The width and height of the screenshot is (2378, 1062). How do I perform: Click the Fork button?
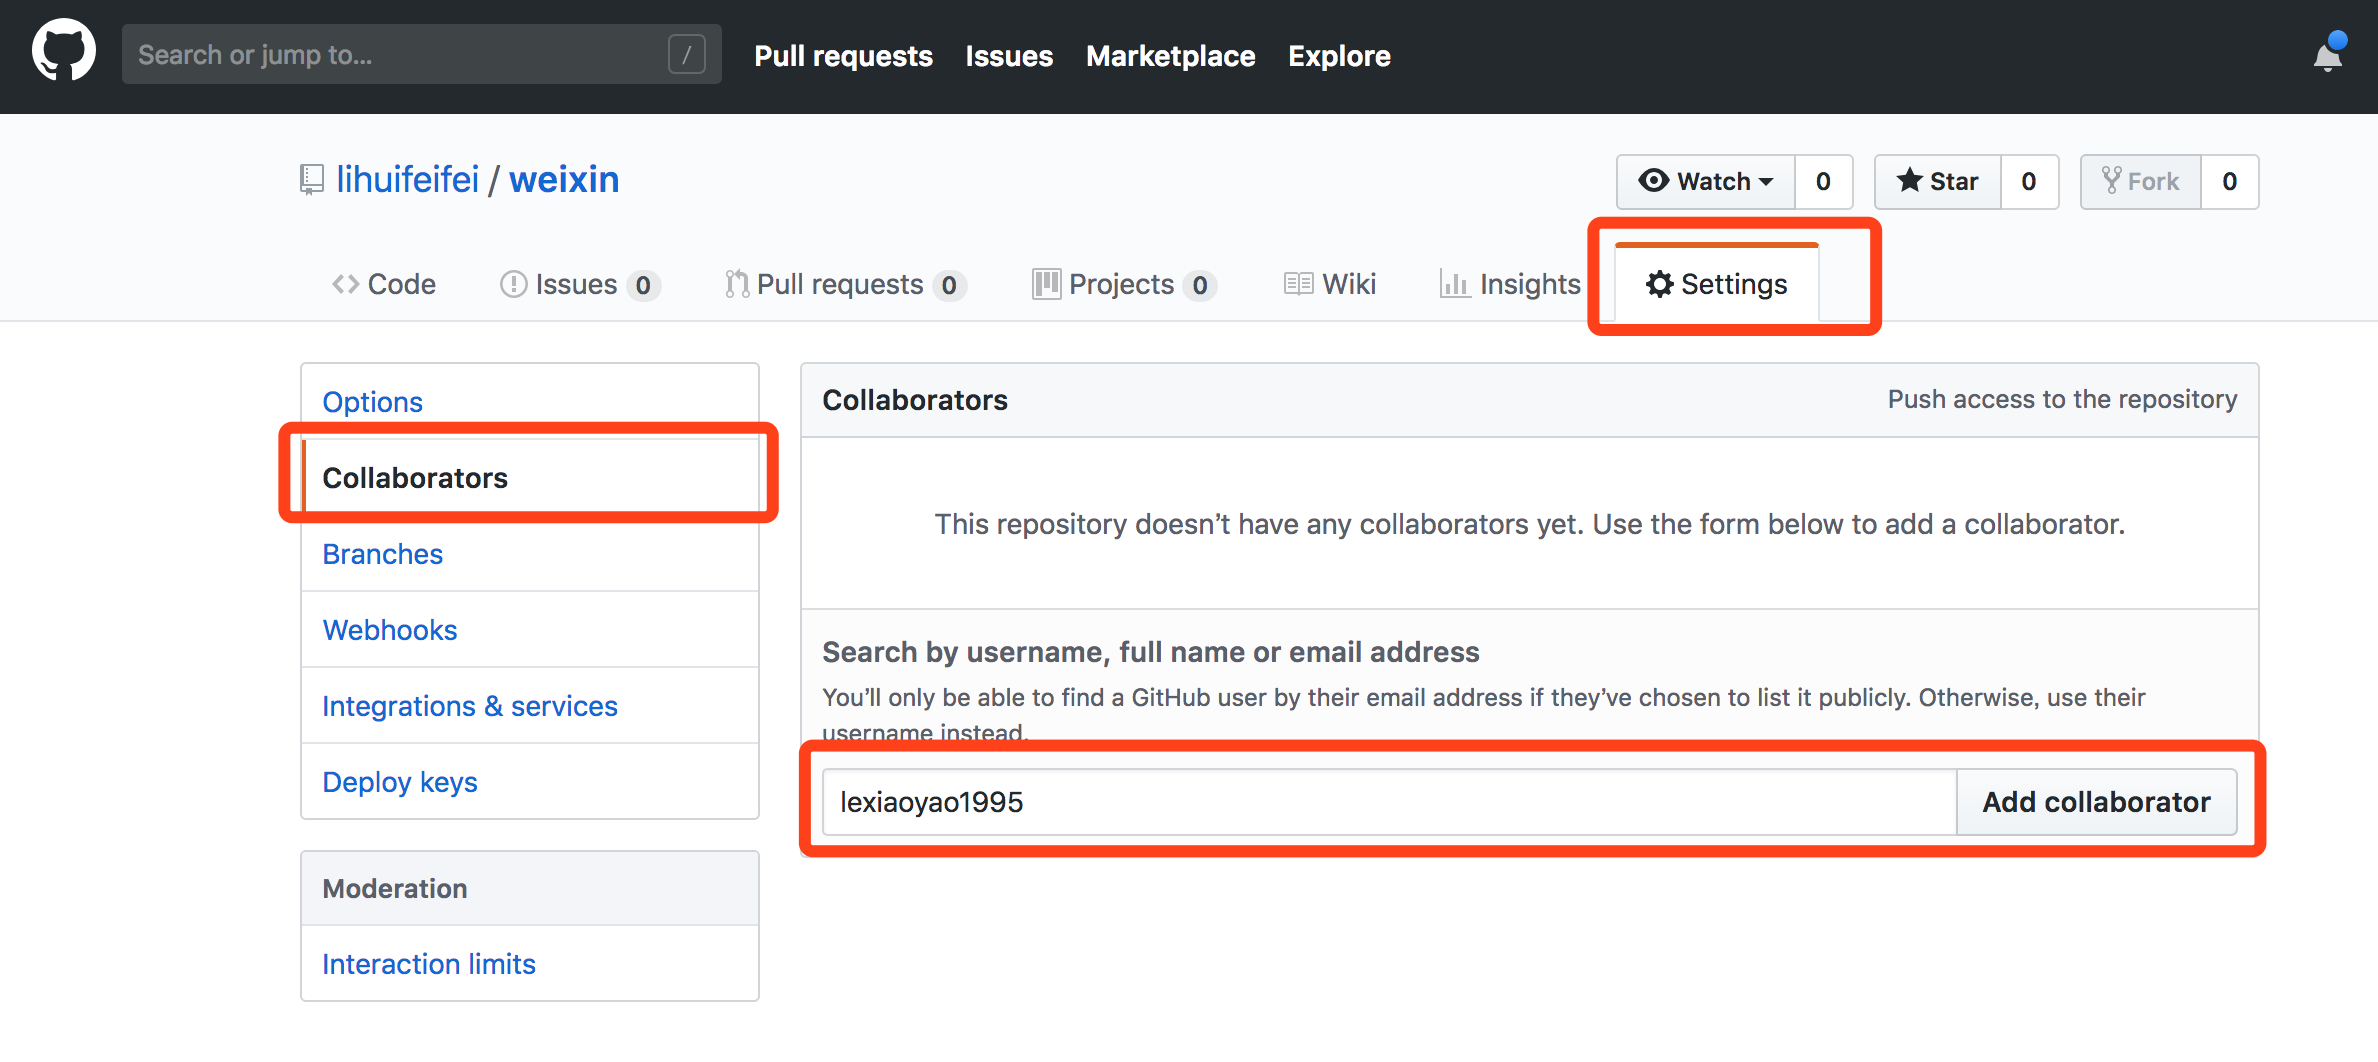pyautogui.click(x=2141, y=181)
